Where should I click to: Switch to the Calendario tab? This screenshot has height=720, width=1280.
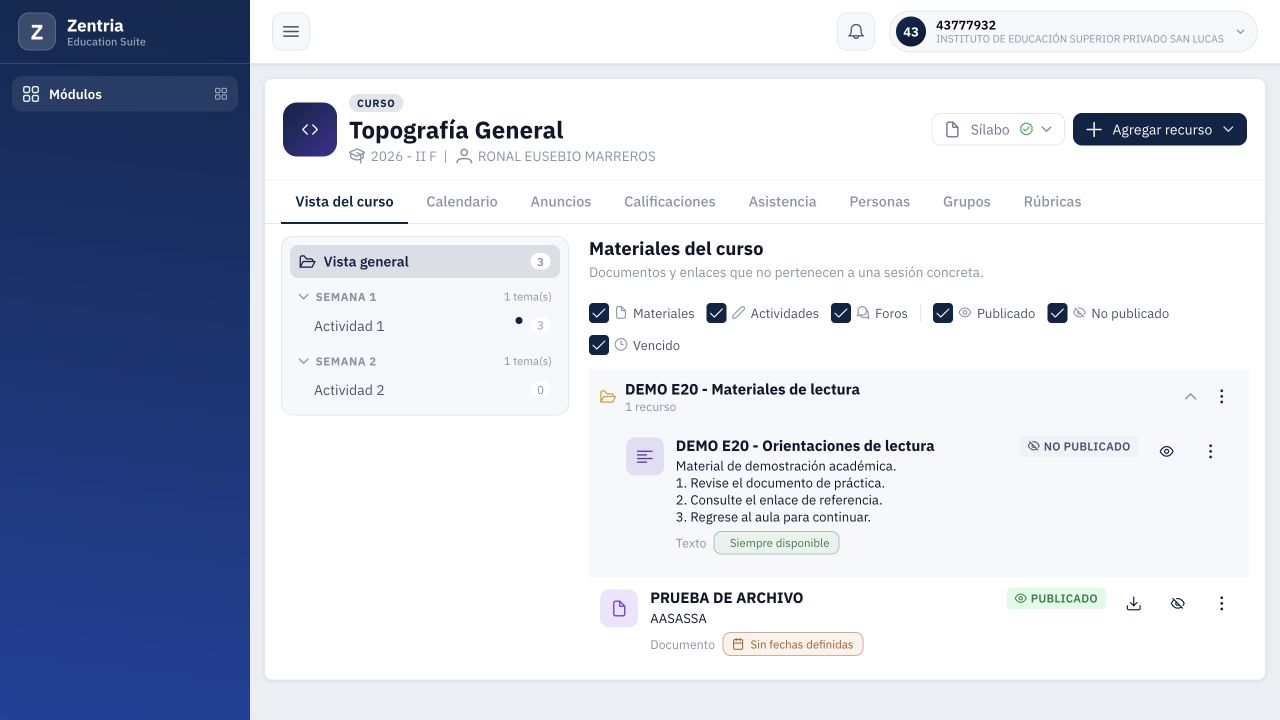click(x=462, y=201)
